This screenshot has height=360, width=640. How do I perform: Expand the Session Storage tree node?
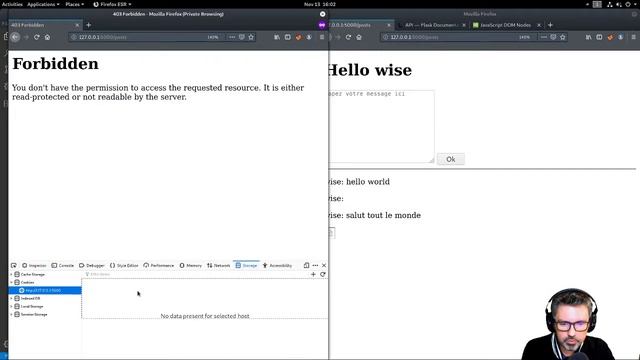pyautogui.click(x=11, y=314)
